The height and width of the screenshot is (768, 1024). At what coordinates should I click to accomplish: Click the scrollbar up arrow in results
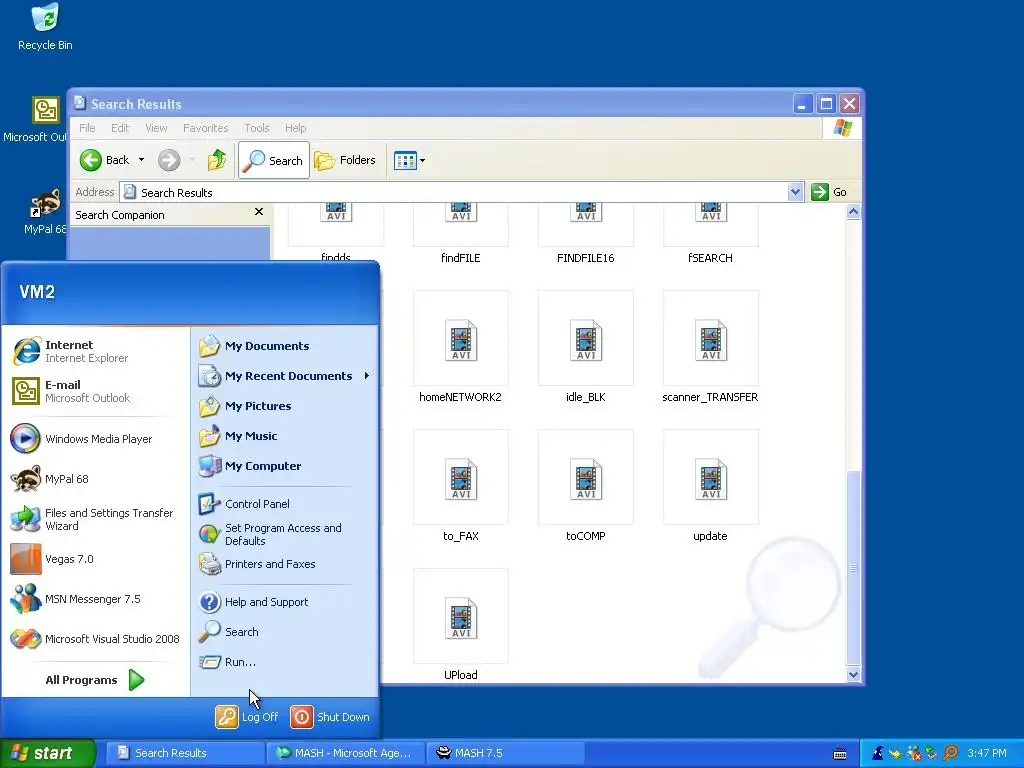[x=853, y=212]
